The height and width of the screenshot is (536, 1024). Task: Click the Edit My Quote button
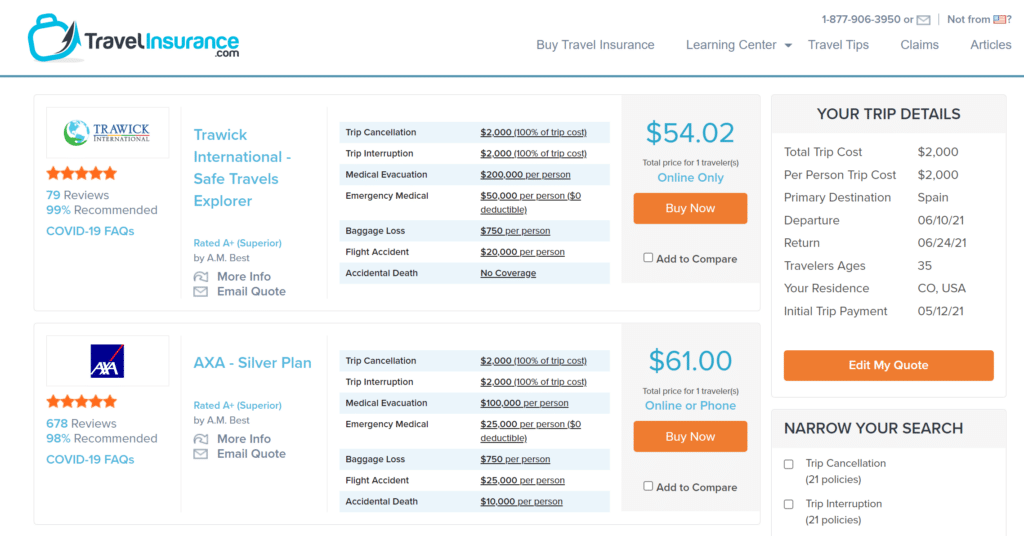888,365
